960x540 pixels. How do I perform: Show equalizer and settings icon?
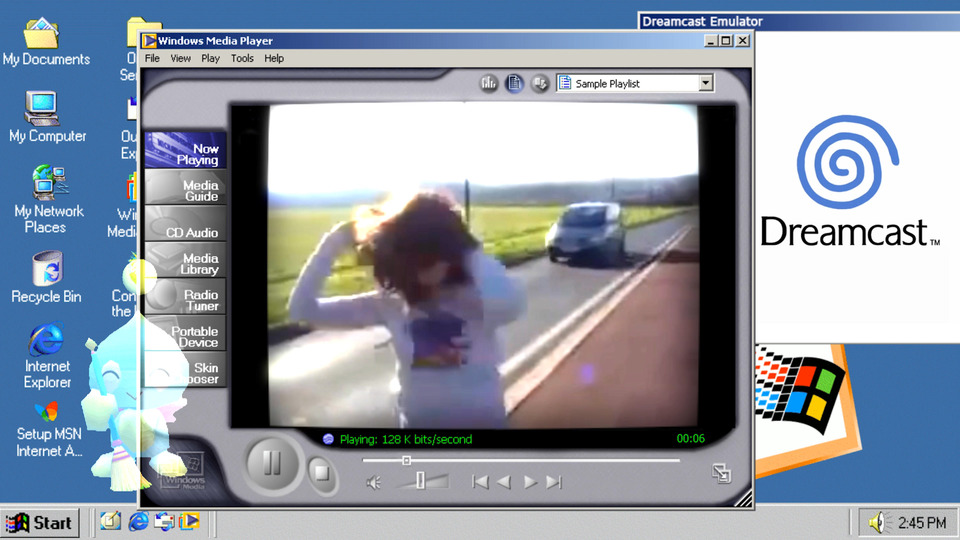[x=489, y=83]
